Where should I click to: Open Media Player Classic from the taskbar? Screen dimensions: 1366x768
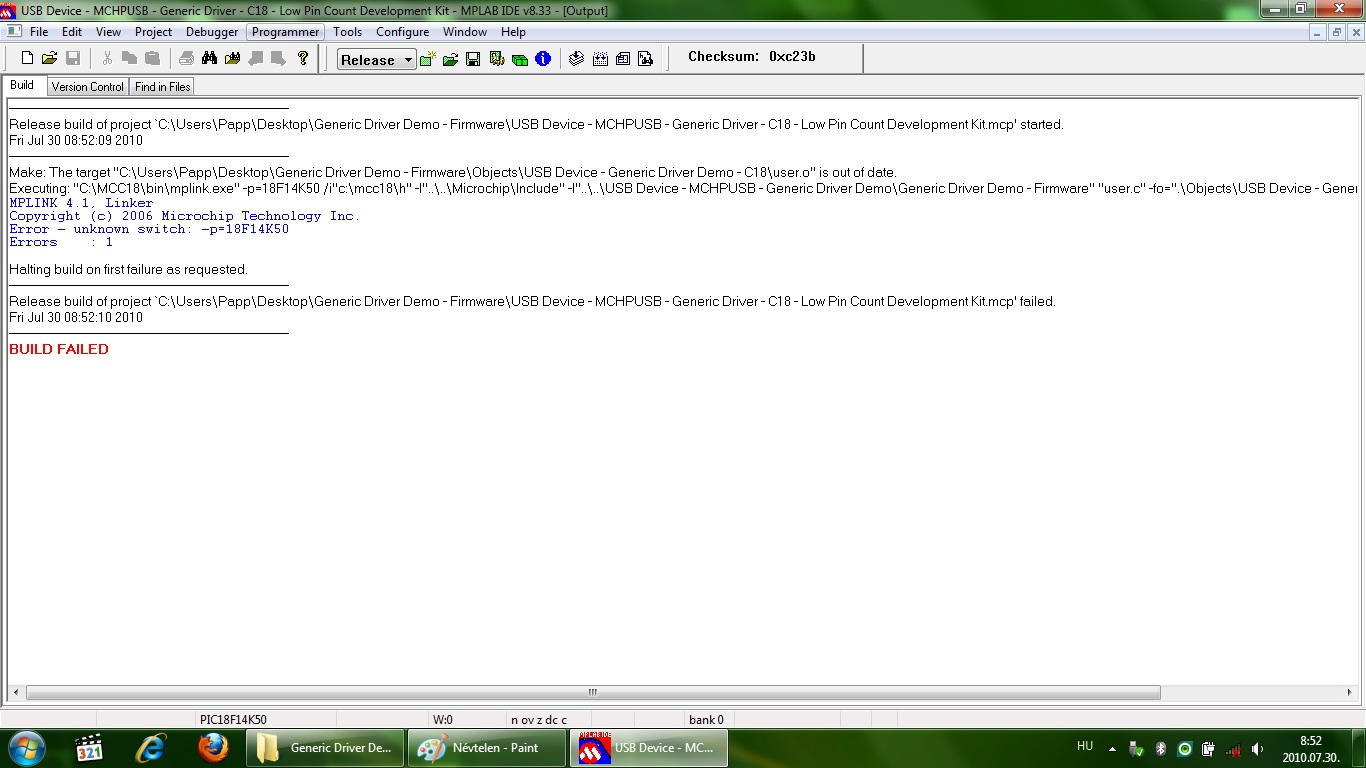point(90,748)
